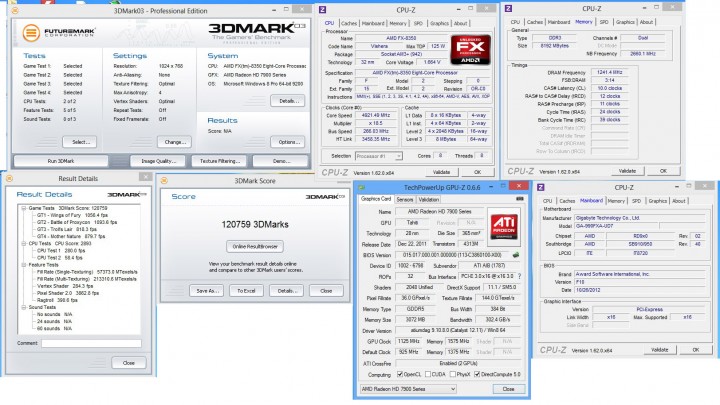The height and width of the screenshot is (405, 720).
Task: Click Options... under Results
Action: [288, 142]
